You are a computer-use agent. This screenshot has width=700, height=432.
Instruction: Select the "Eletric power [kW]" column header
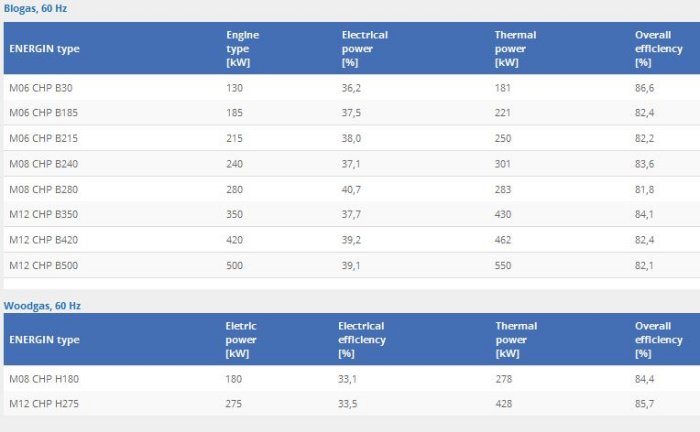(x=241, y=339)
